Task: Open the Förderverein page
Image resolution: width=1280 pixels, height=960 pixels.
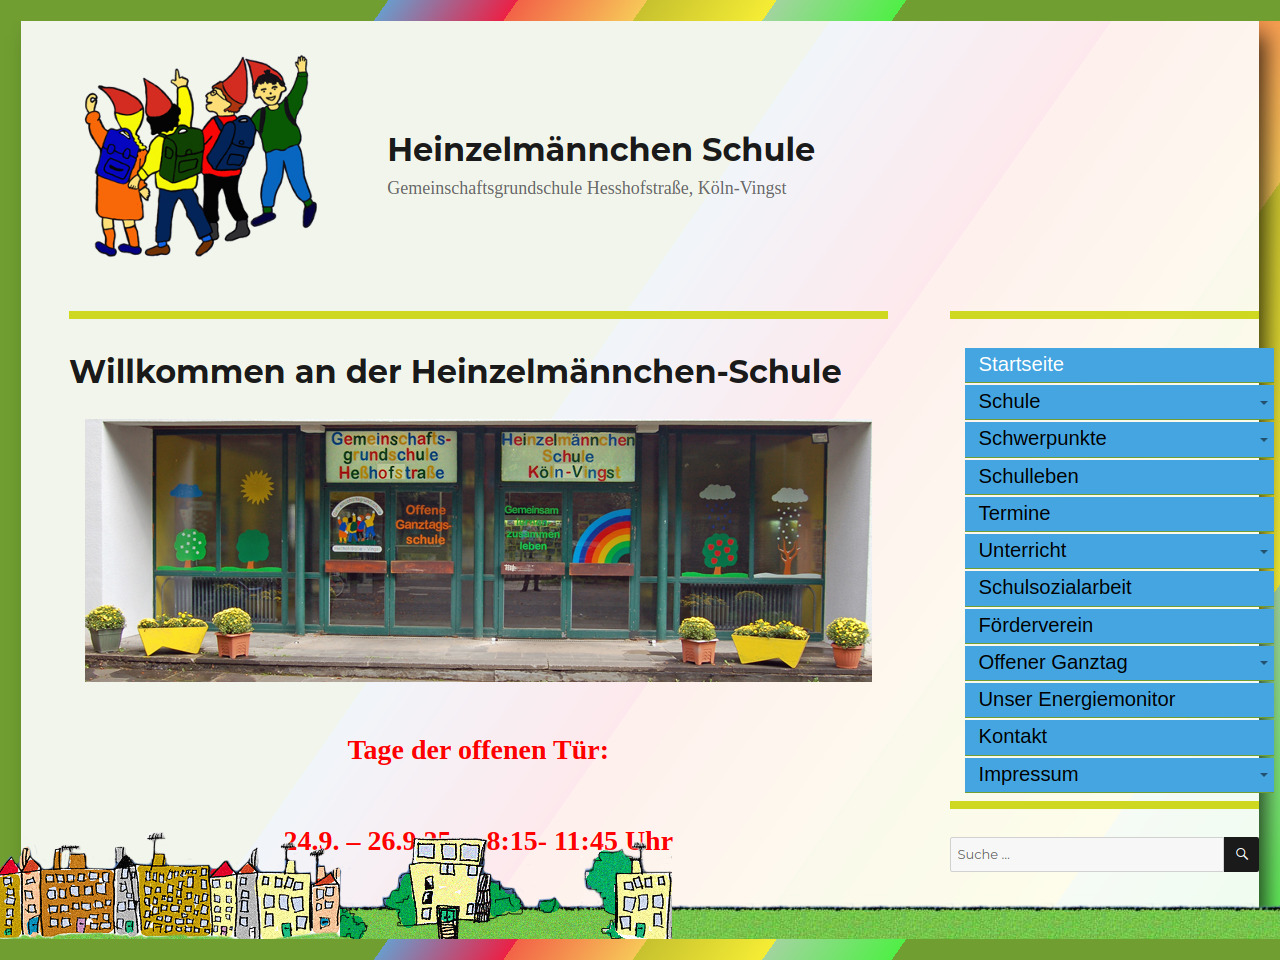Action: [x=1035, y=626]
